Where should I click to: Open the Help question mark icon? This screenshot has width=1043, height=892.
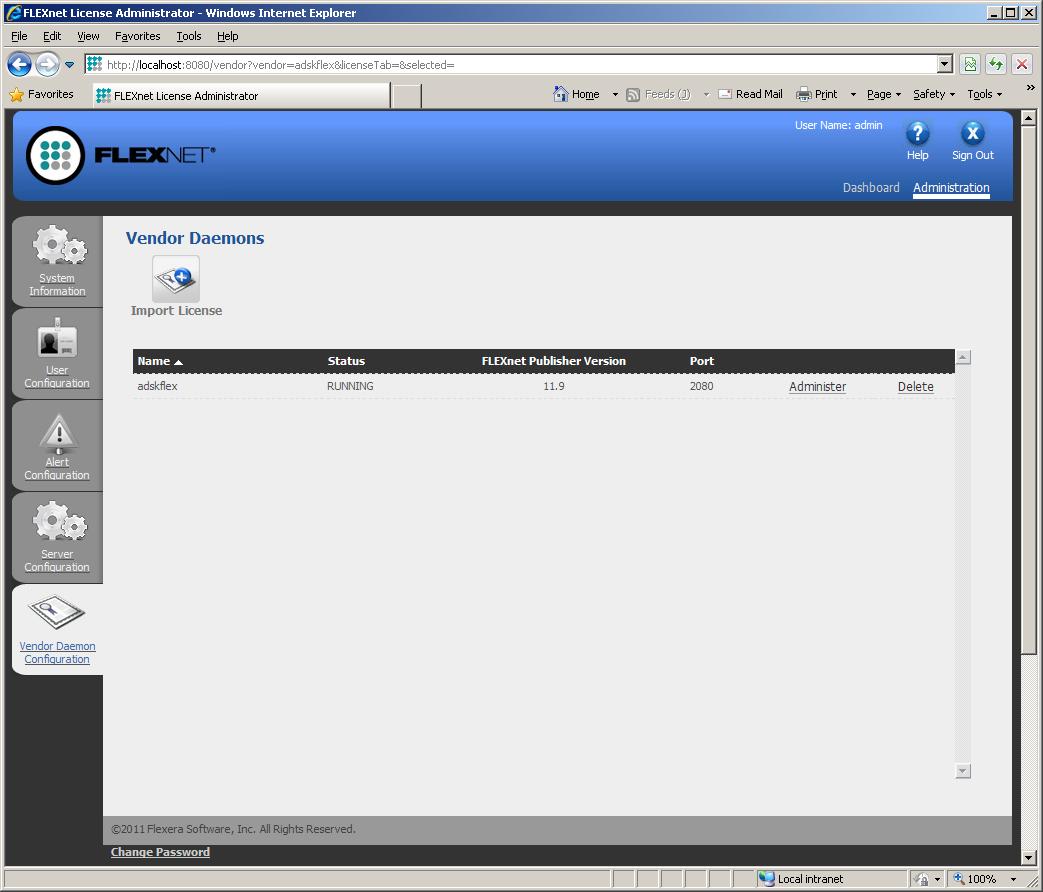917,134
